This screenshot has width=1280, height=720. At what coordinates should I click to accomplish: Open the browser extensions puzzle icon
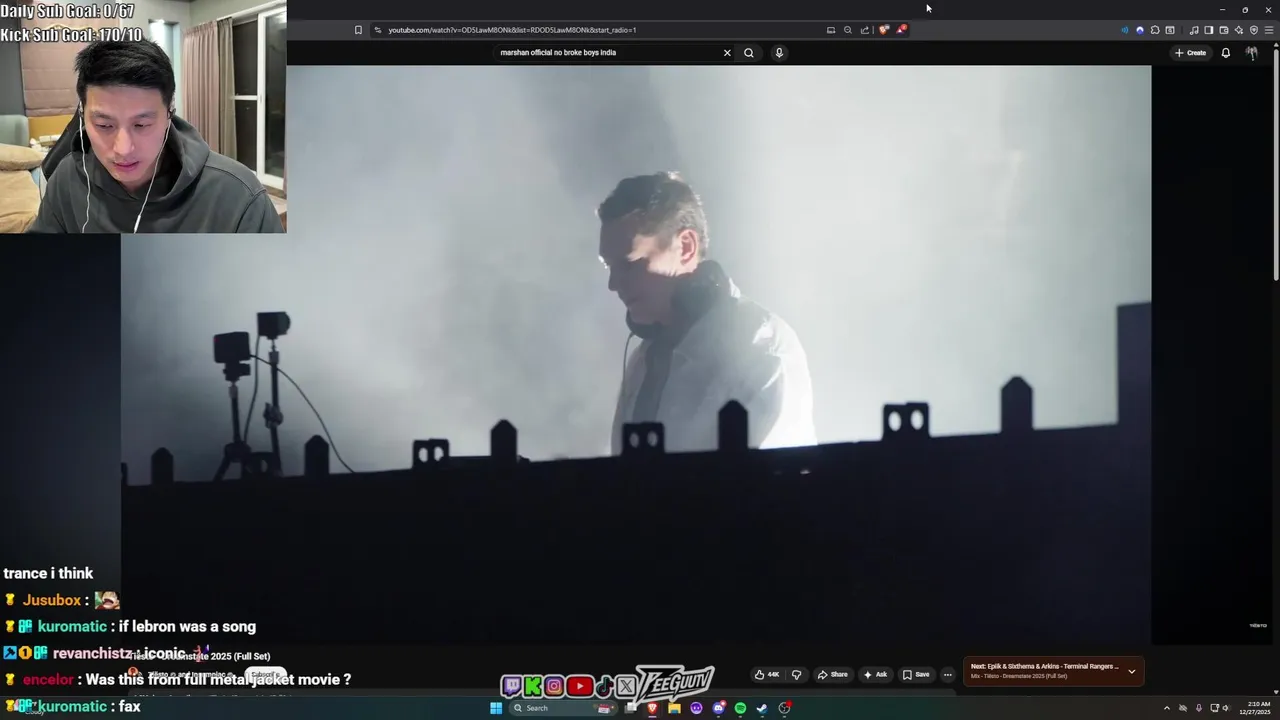coord(1155,30)
